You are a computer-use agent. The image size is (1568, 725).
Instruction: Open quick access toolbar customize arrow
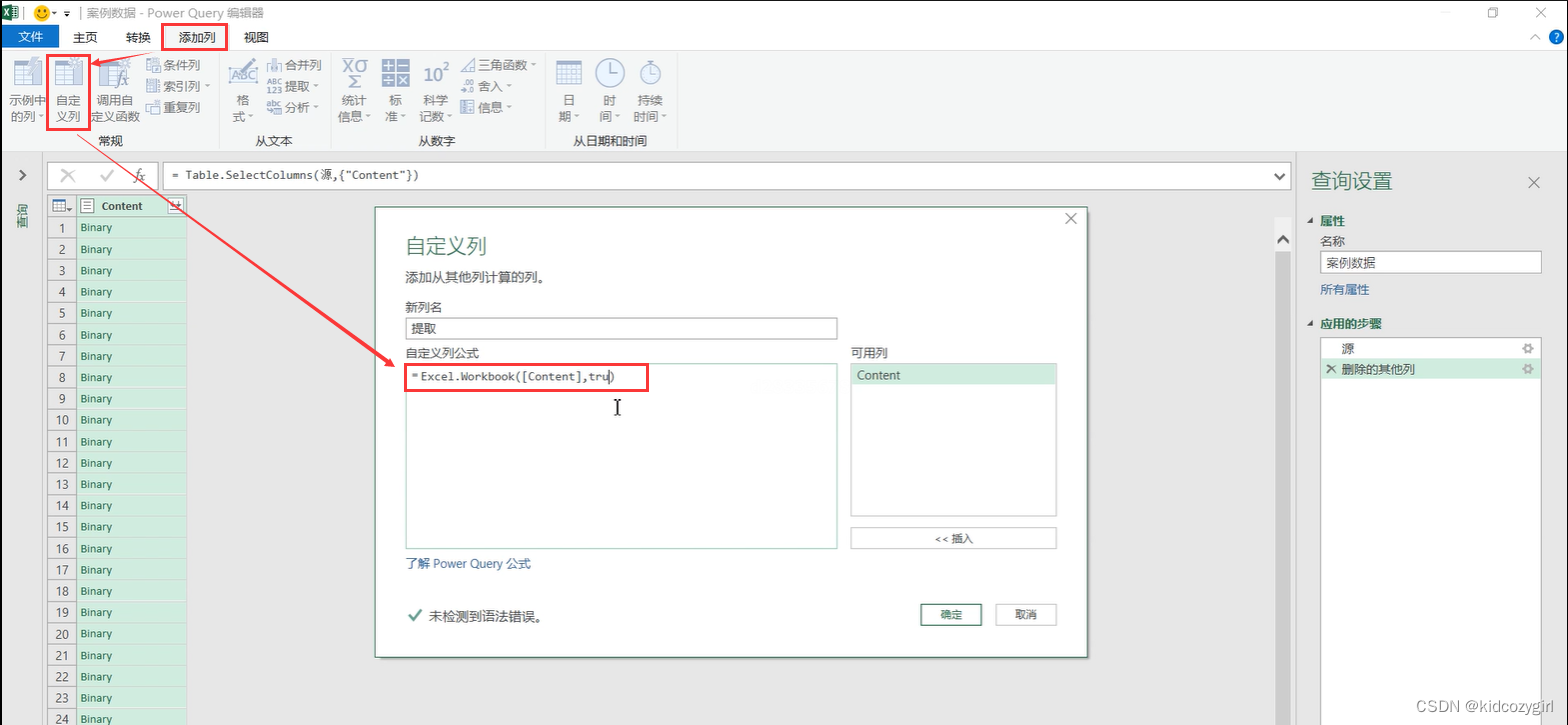tap(67, 14)
